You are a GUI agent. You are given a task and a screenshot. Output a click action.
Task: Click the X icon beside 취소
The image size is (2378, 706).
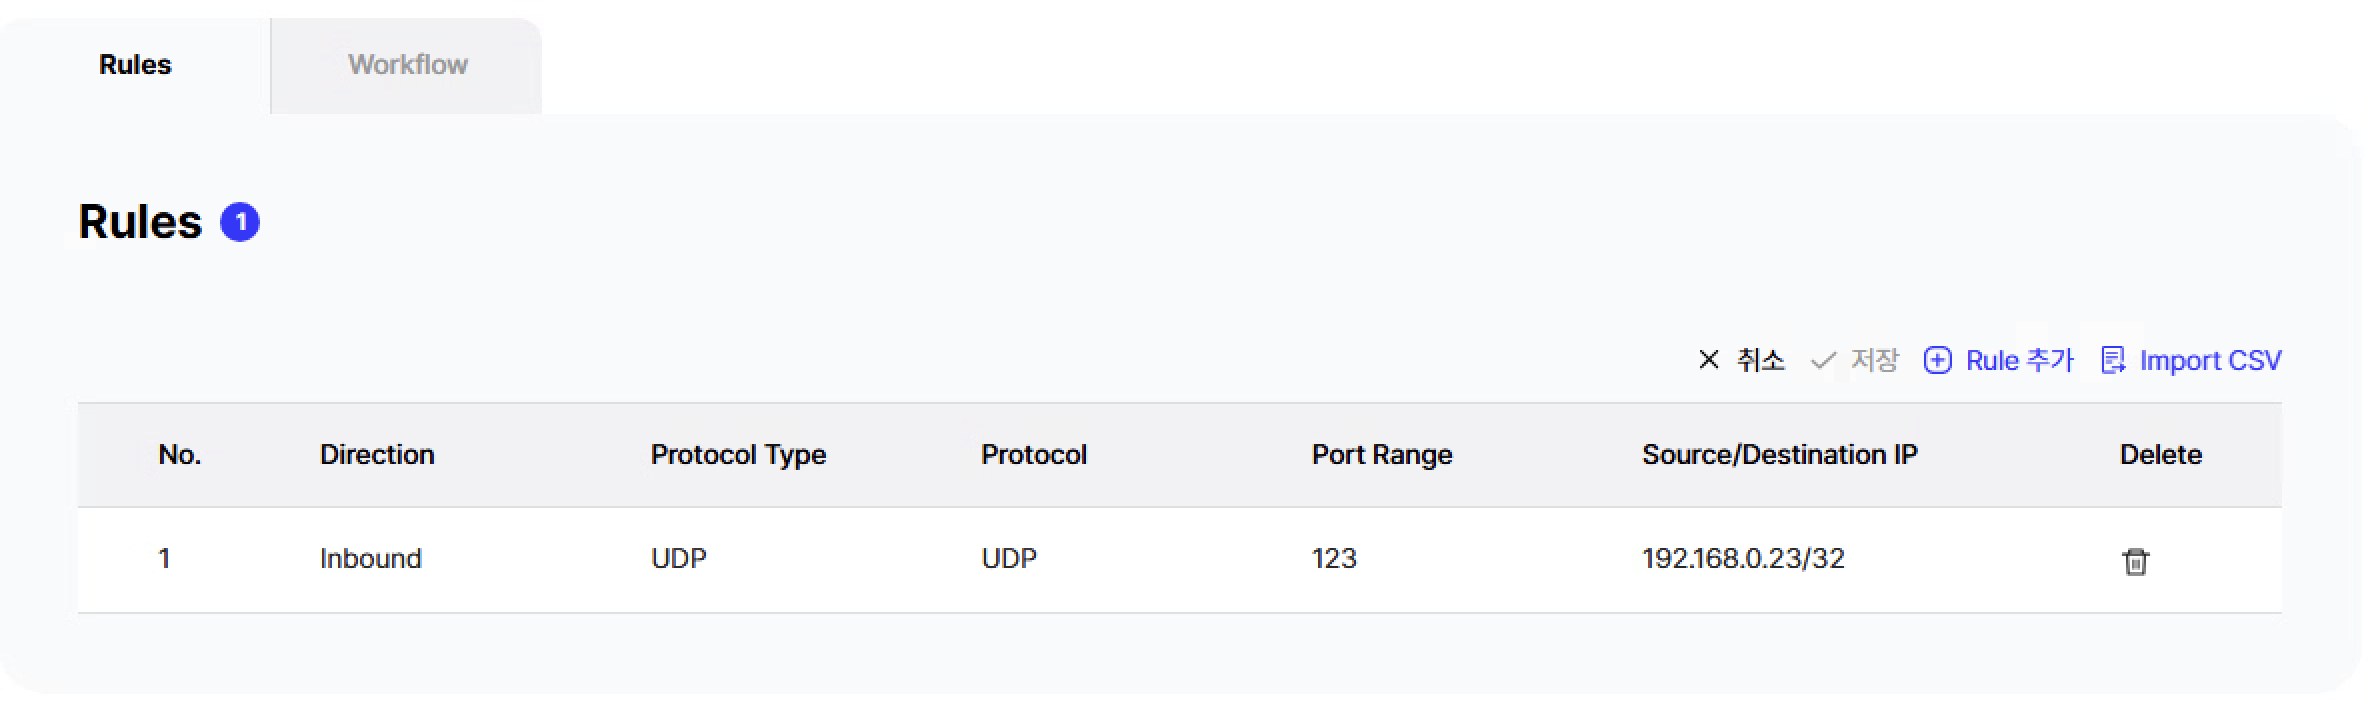point(1708,360)
